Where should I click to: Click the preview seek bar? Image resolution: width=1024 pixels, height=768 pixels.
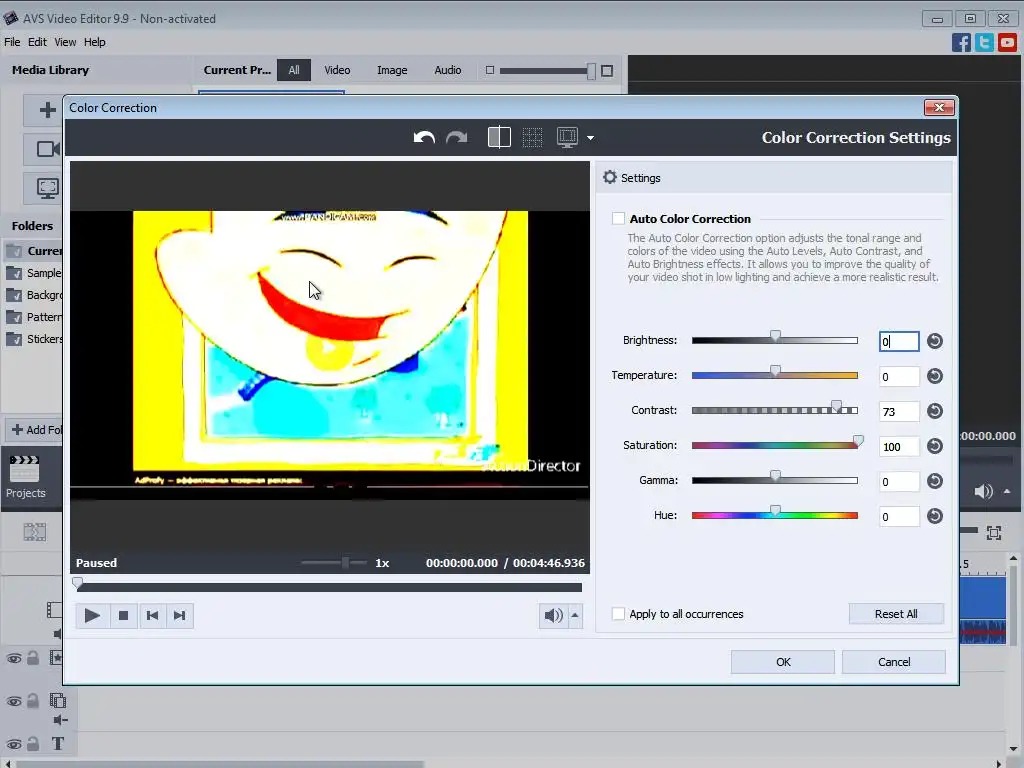[x=329, y=588]
